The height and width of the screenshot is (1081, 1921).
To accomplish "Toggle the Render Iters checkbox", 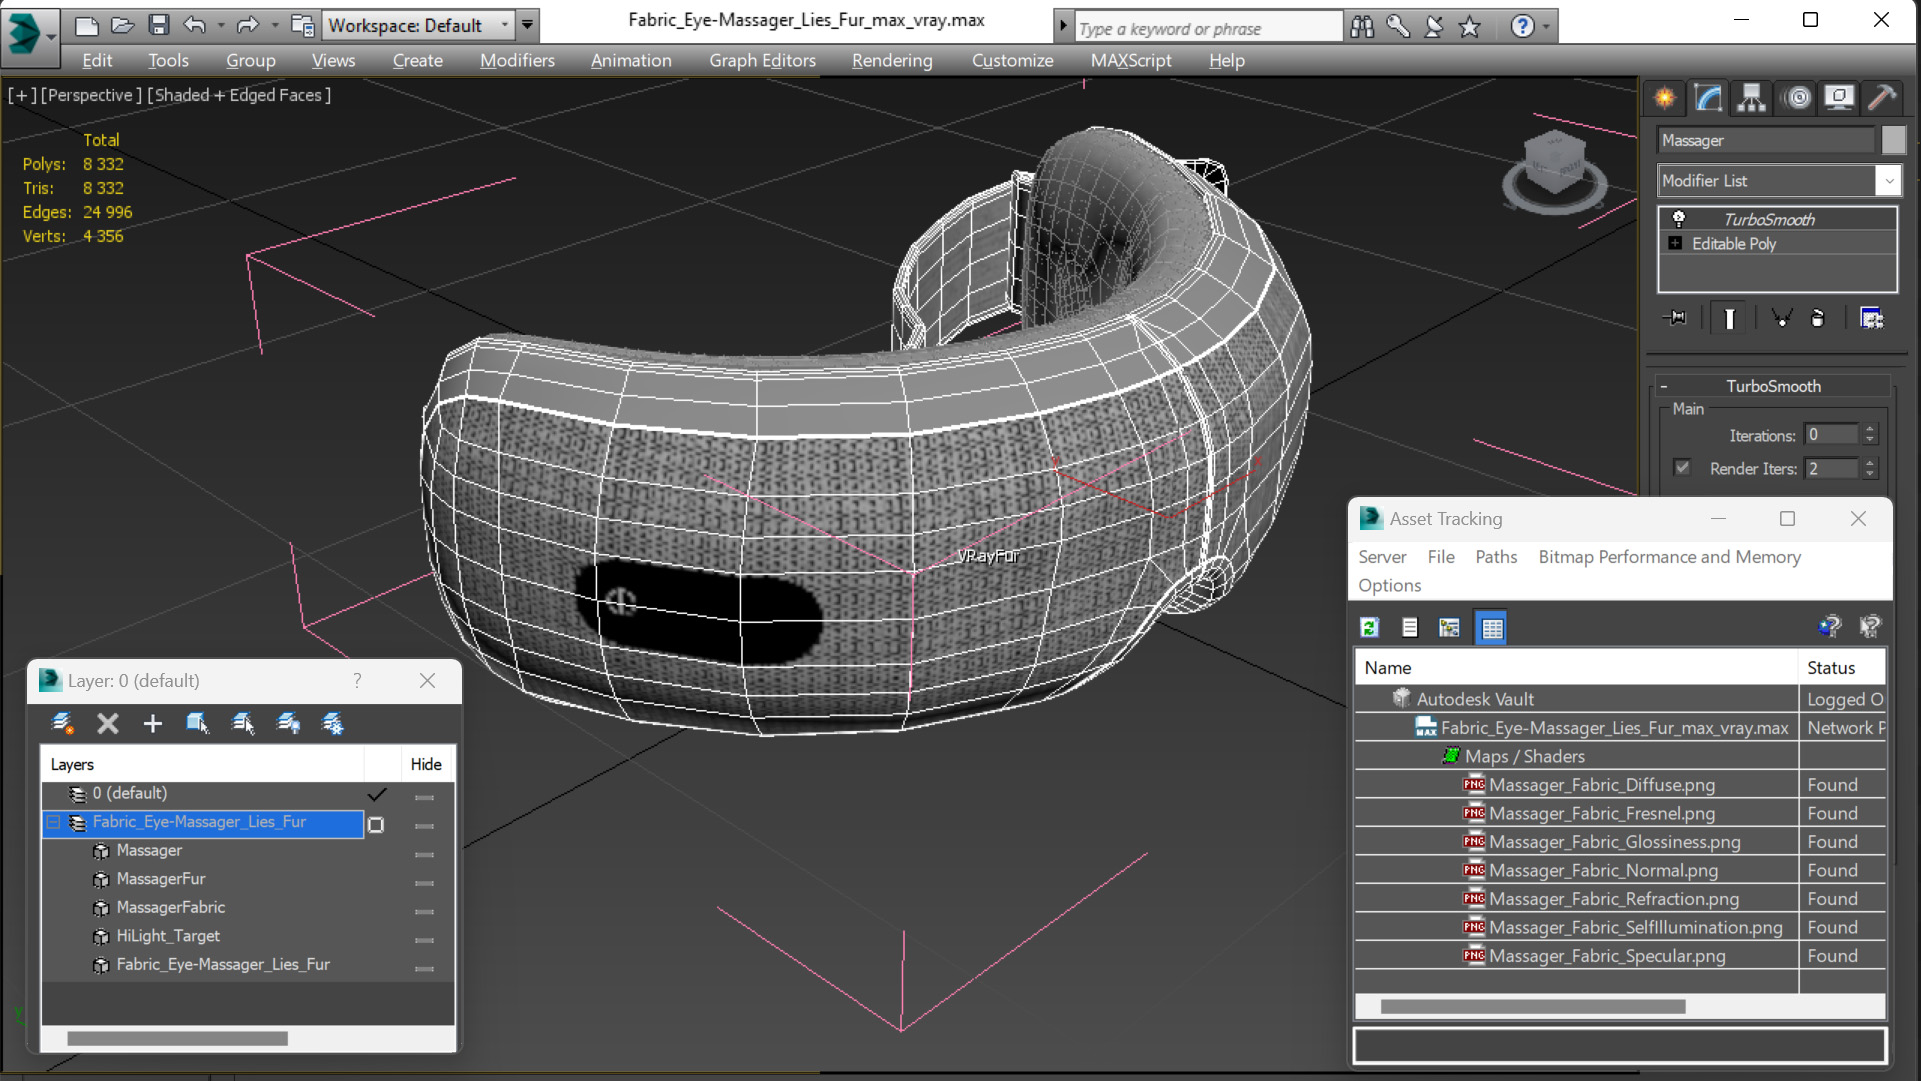I will click(1682, 468).
